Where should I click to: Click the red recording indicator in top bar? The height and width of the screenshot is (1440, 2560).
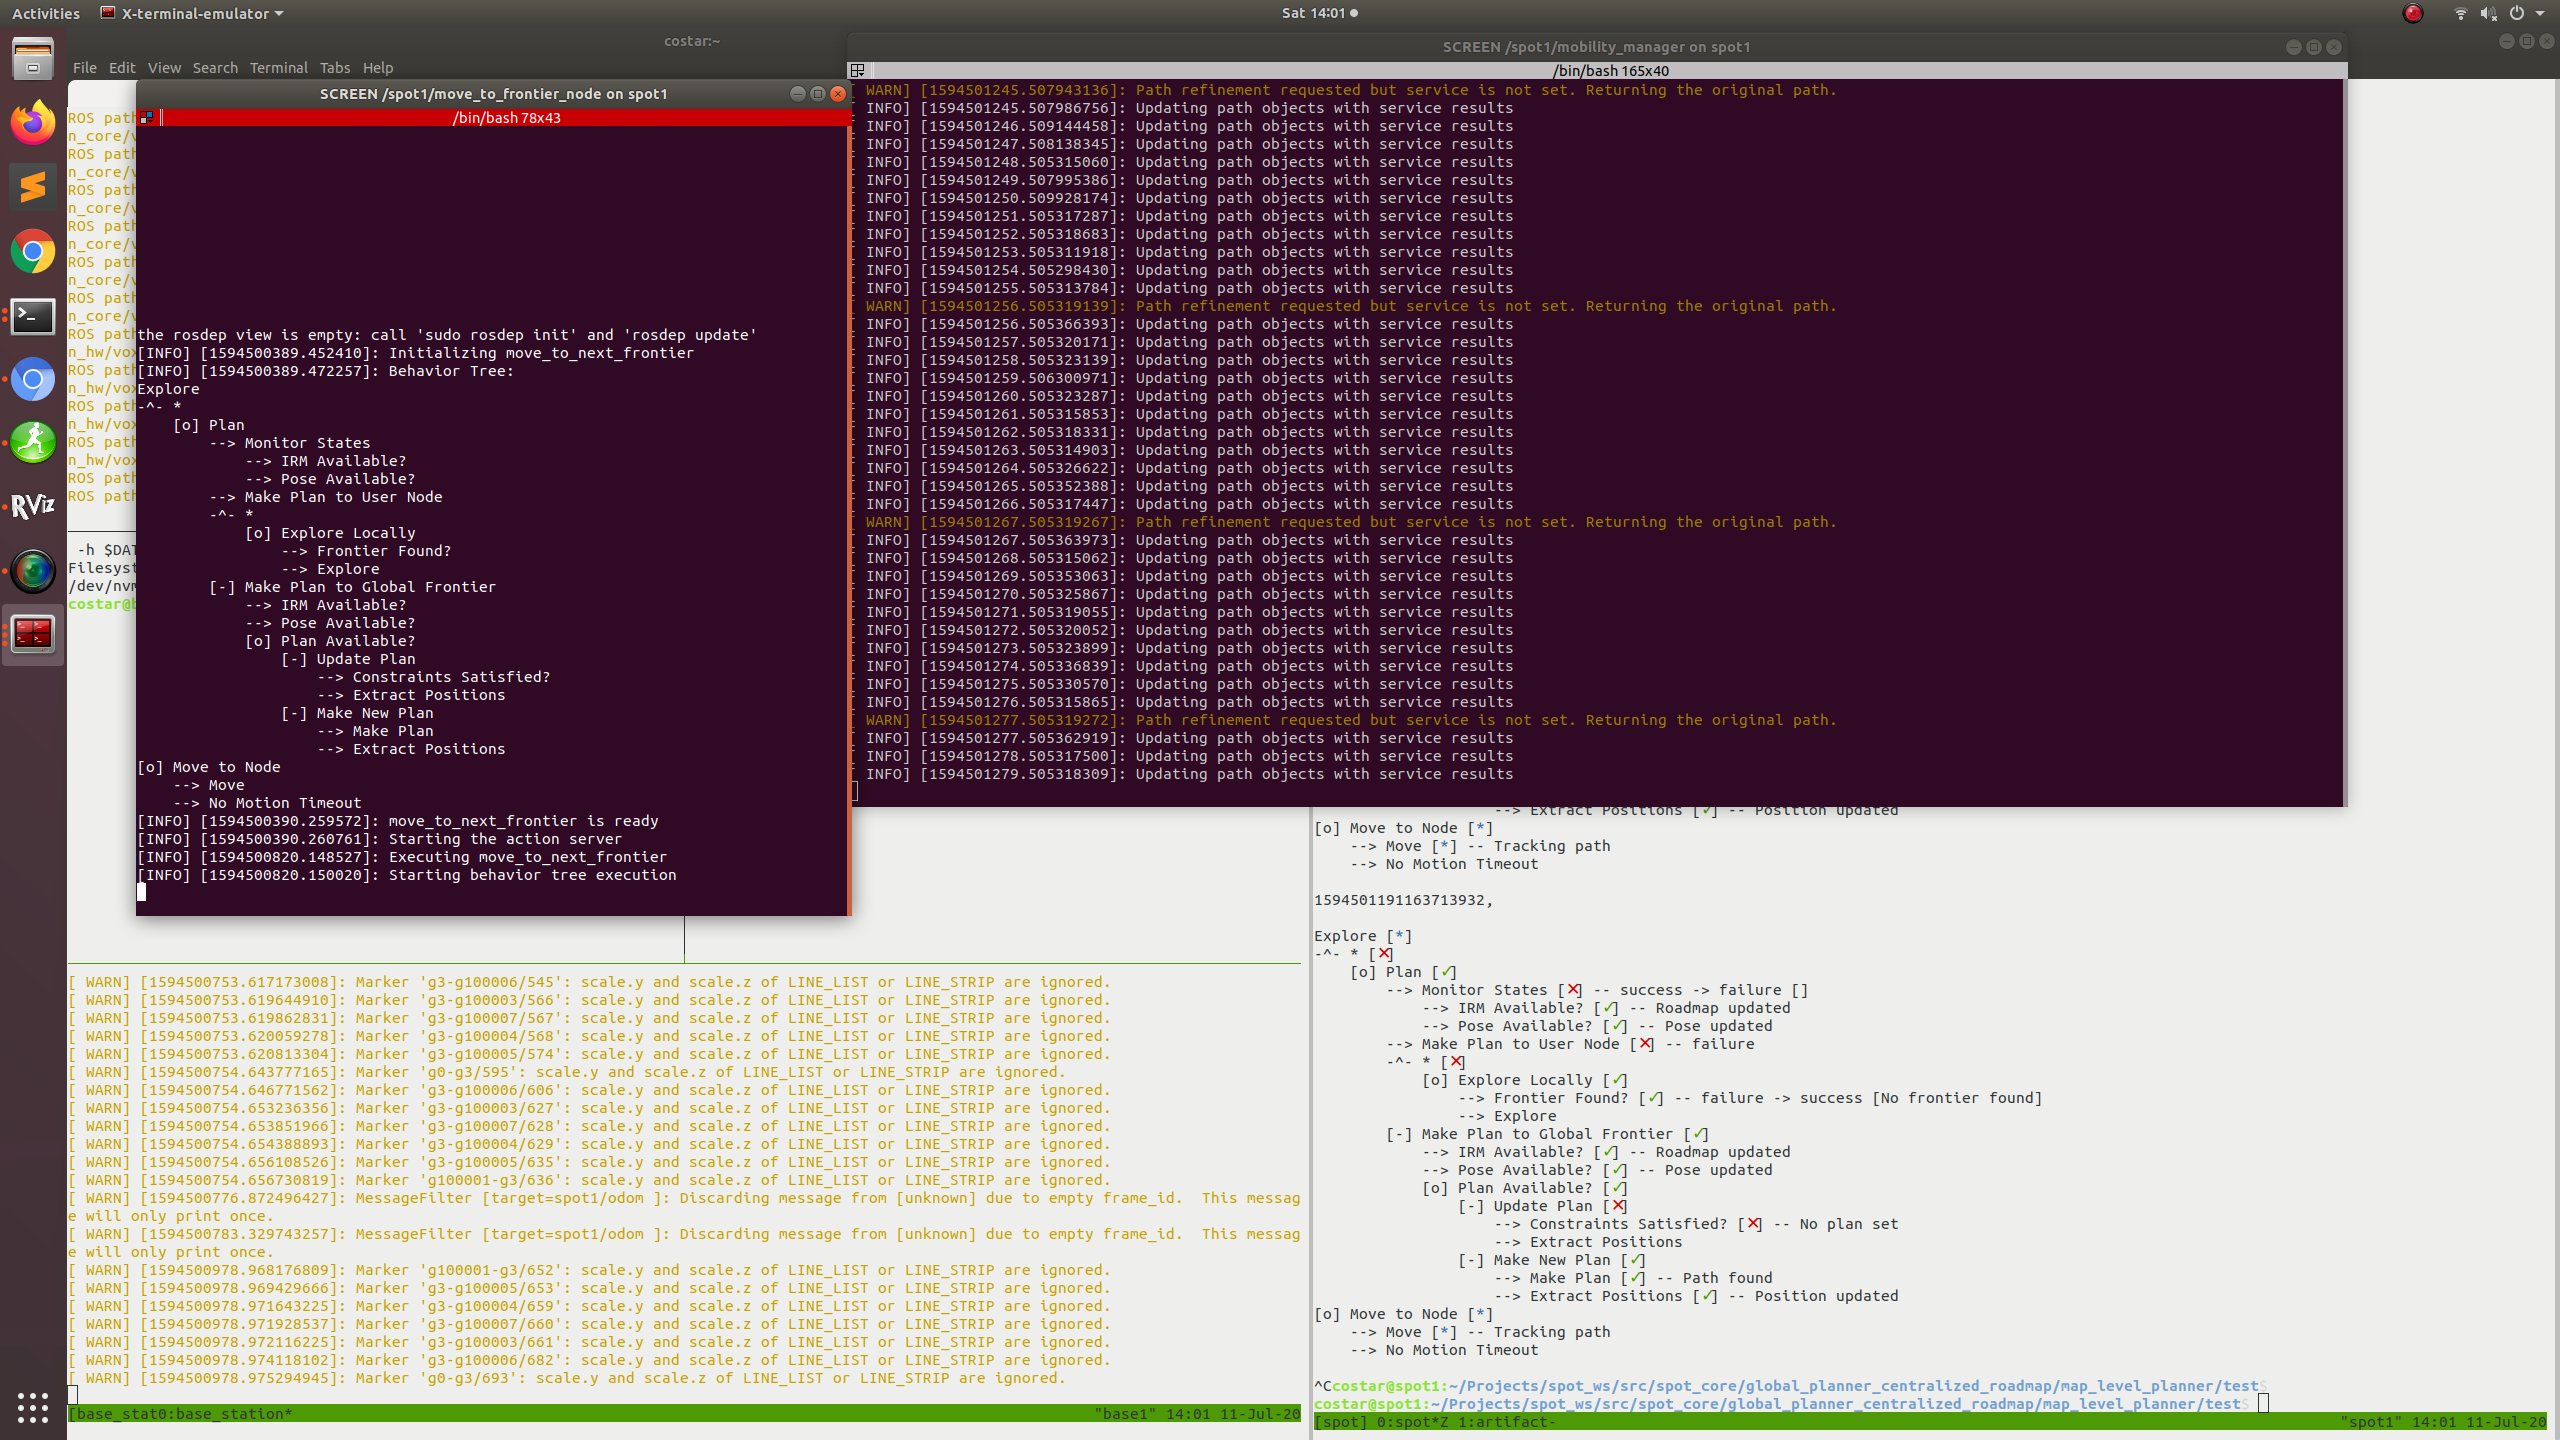click(x=2413, y=13)
